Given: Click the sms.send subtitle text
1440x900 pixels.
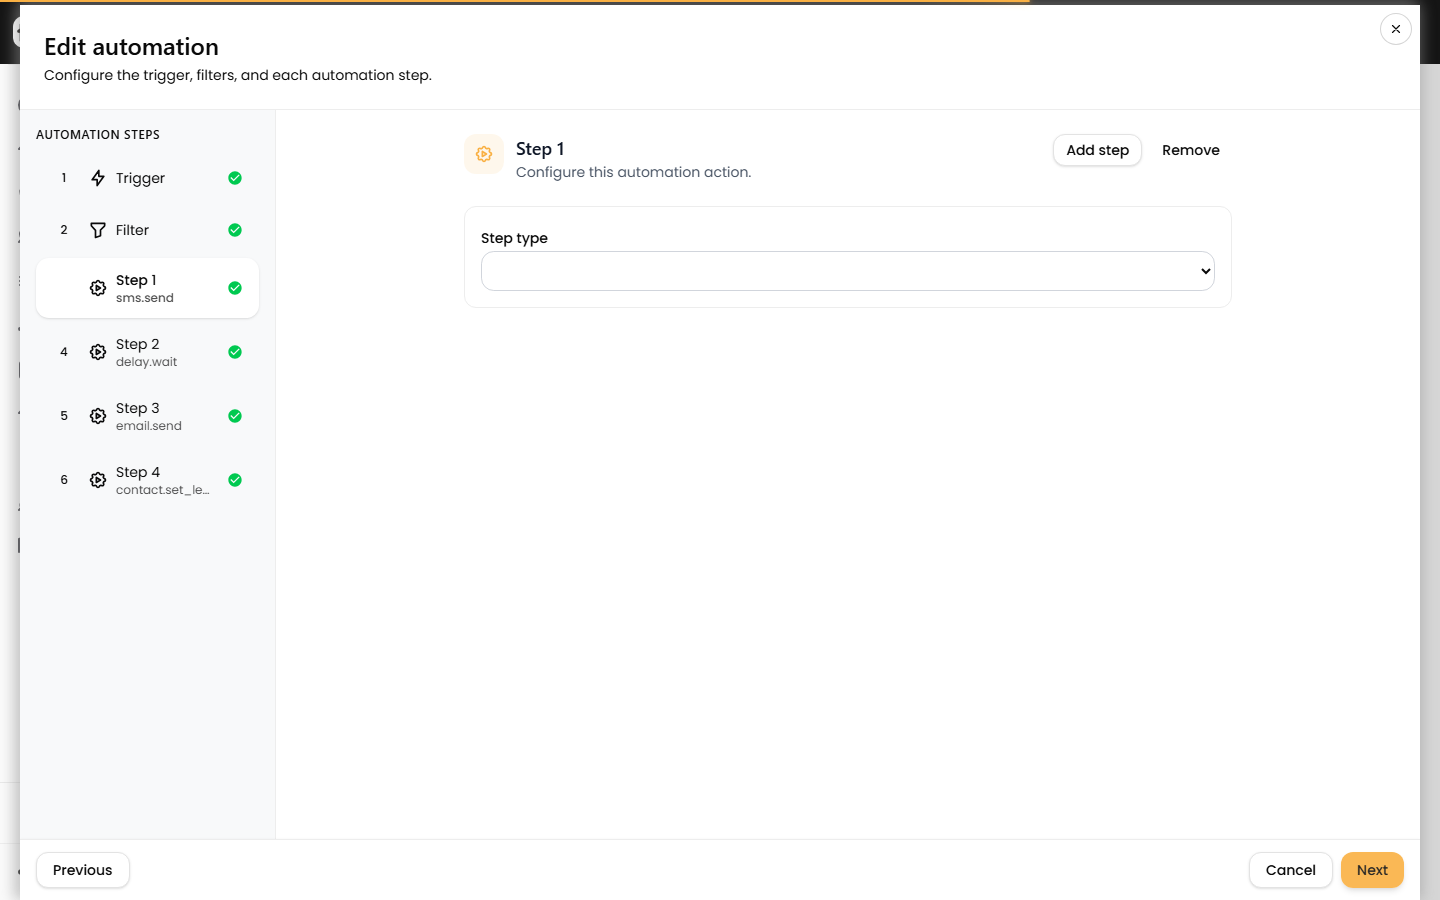Looking at the screenshot, I should coord(145,298).
